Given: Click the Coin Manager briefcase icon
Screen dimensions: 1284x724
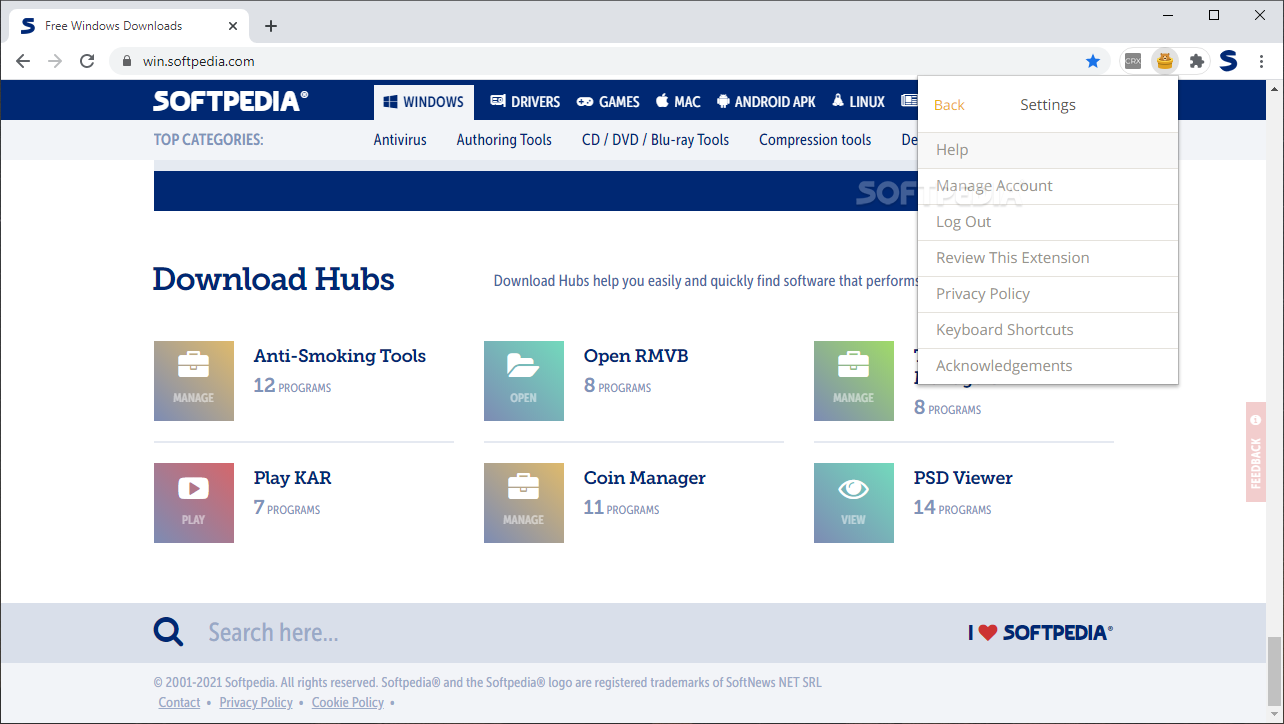Looking at the screenshot, I should (524, 503).
